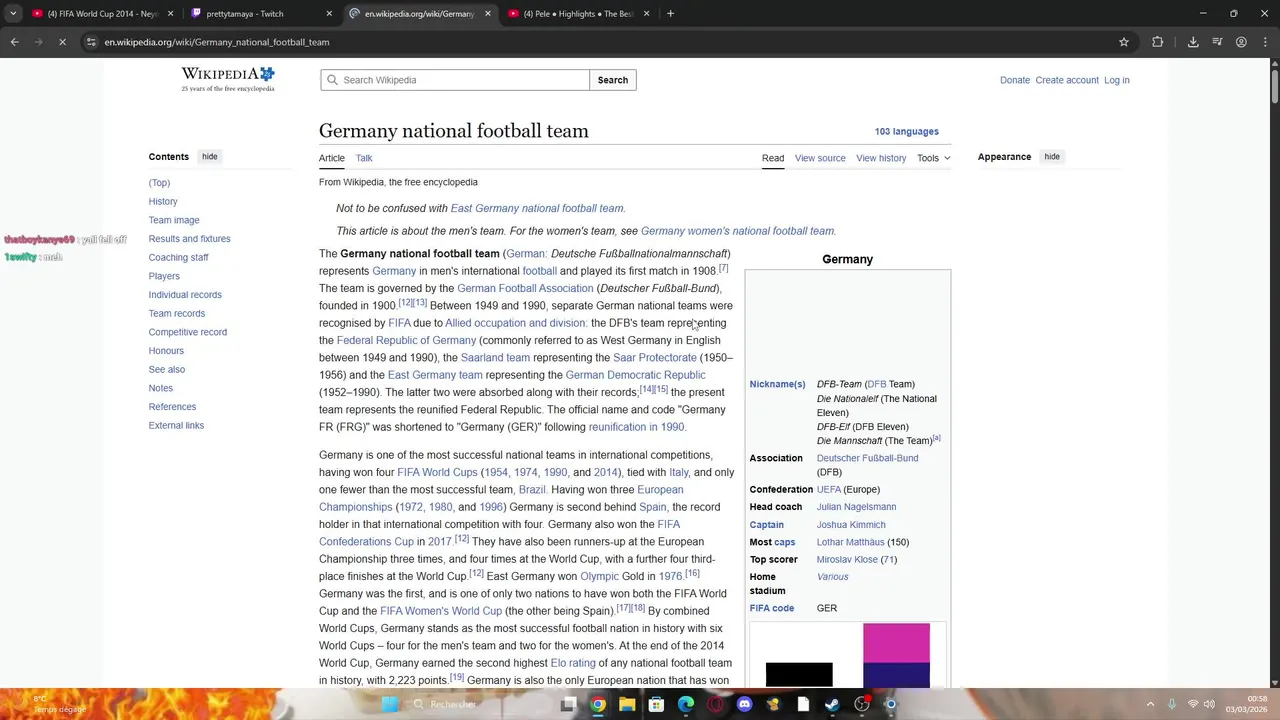Open Discord from the taskbar
Screen dimensions: 1280x720
744,704
